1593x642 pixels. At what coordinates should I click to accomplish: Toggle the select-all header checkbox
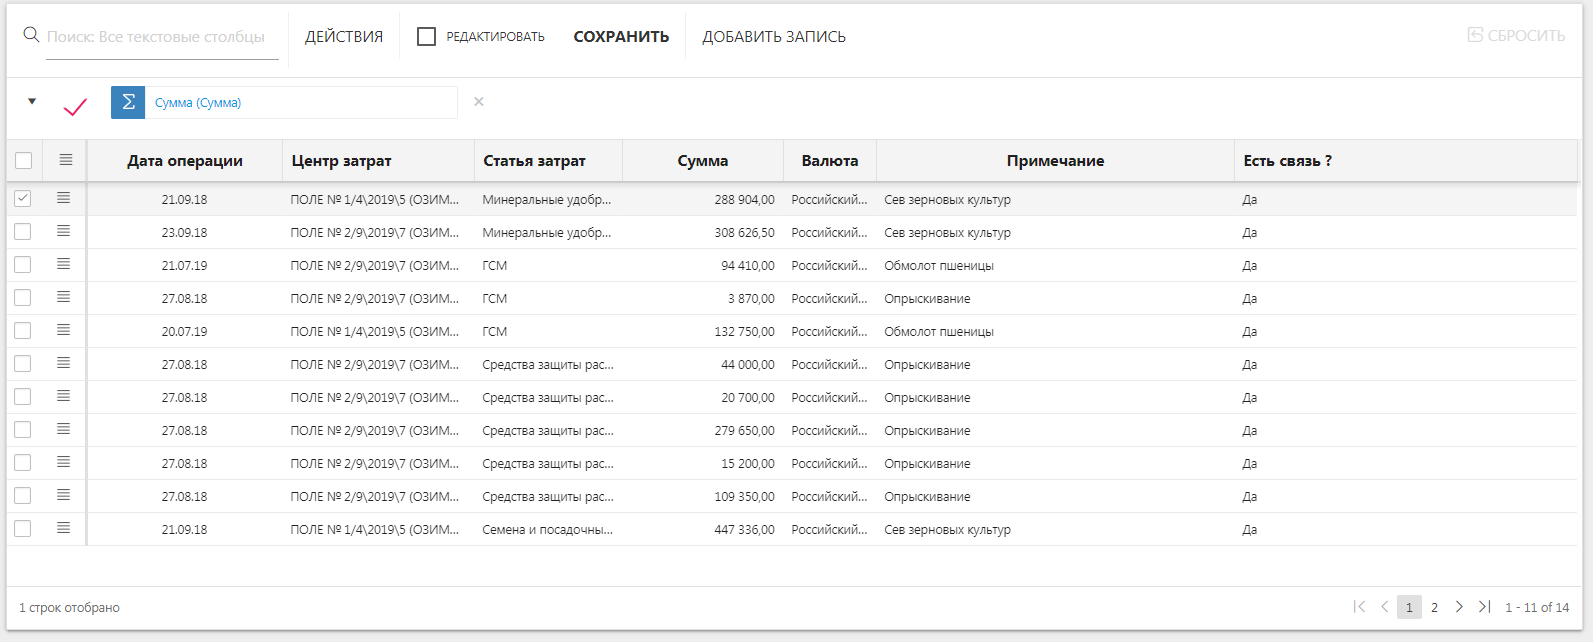[24, 161]
